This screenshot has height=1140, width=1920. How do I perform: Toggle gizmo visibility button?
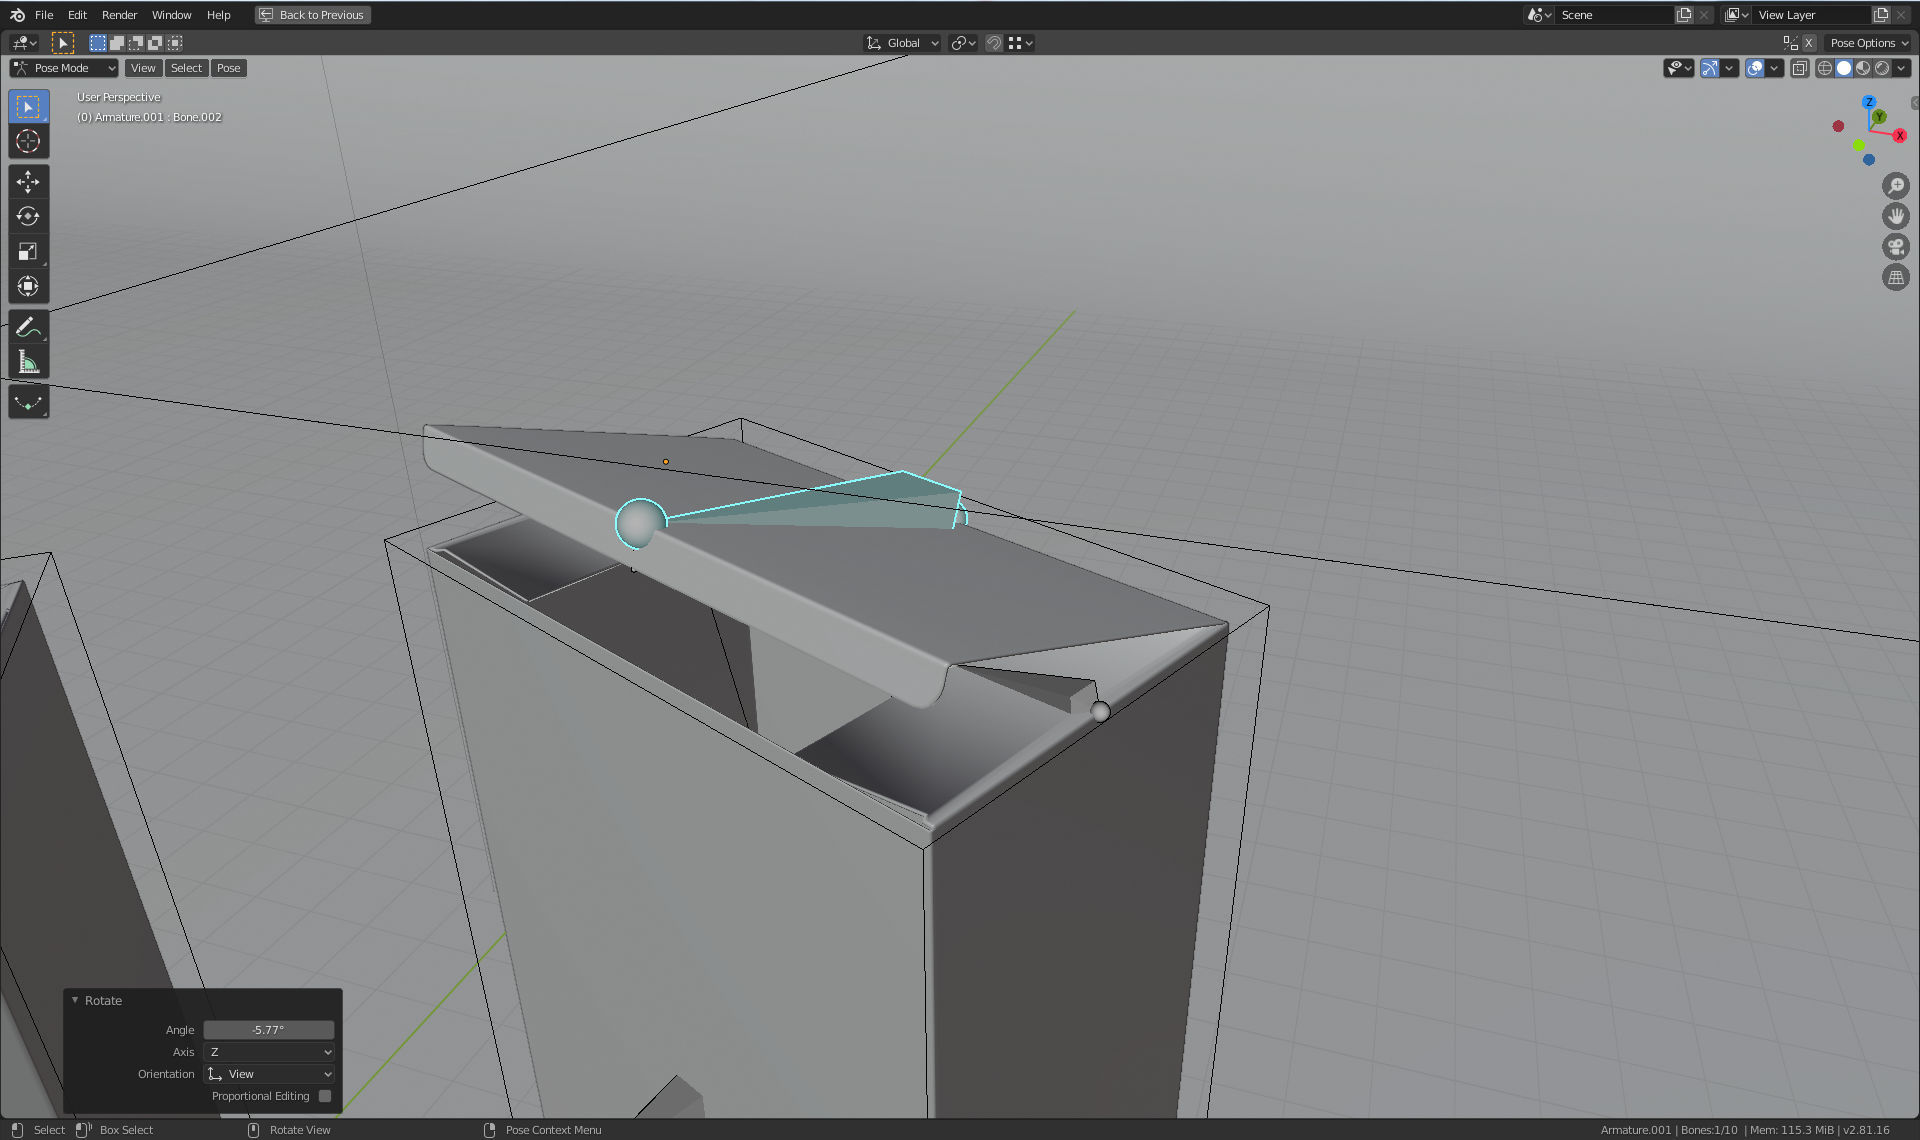[x=1710, y=68]
